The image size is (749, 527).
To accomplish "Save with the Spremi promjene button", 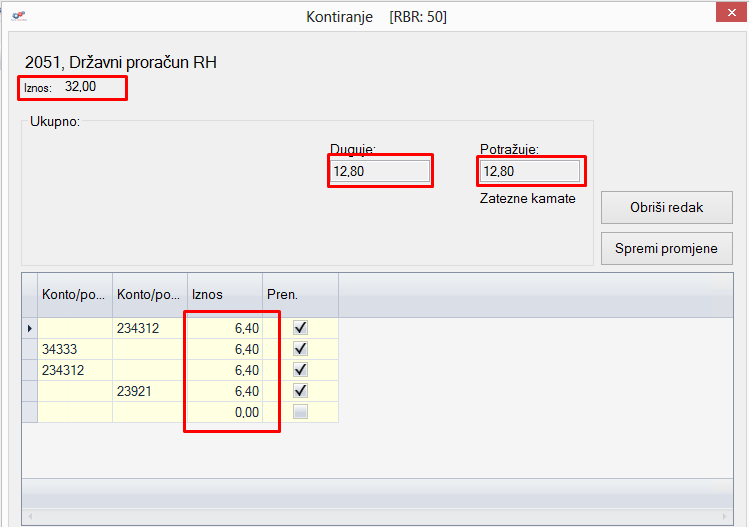I will tap(666, 248).
